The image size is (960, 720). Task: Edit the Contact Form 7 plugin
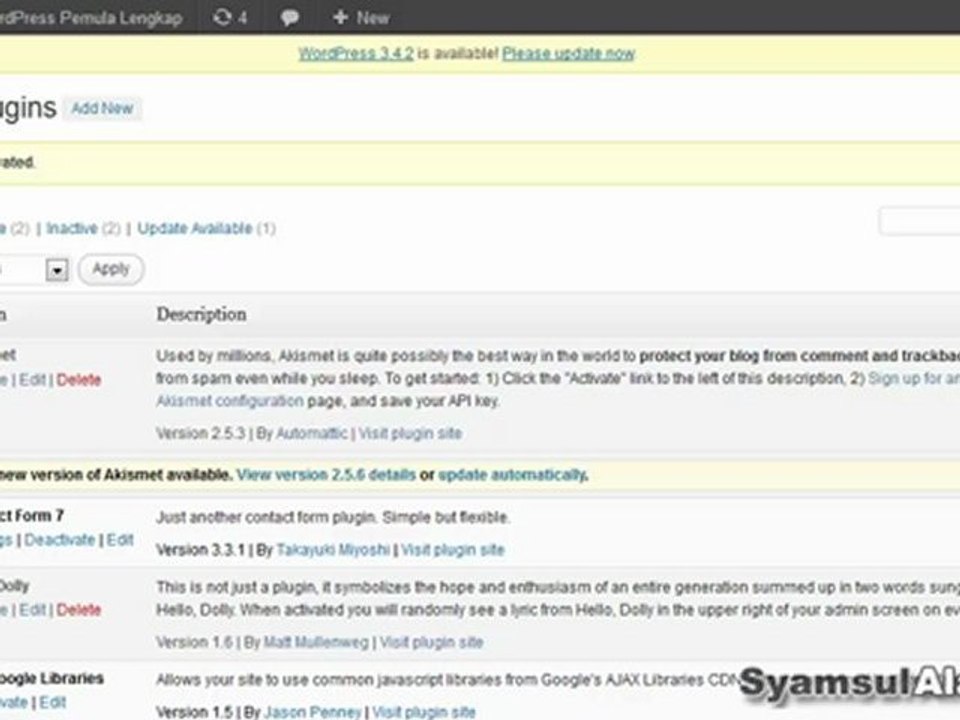120,540
